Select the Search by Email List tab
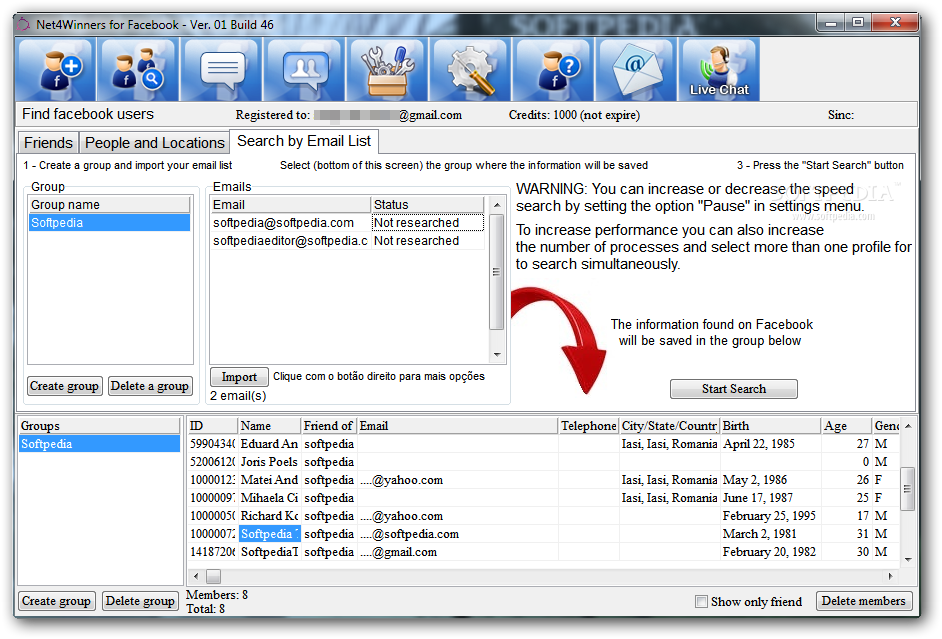Viewport: 942px width, 639px height. point(304,141)
